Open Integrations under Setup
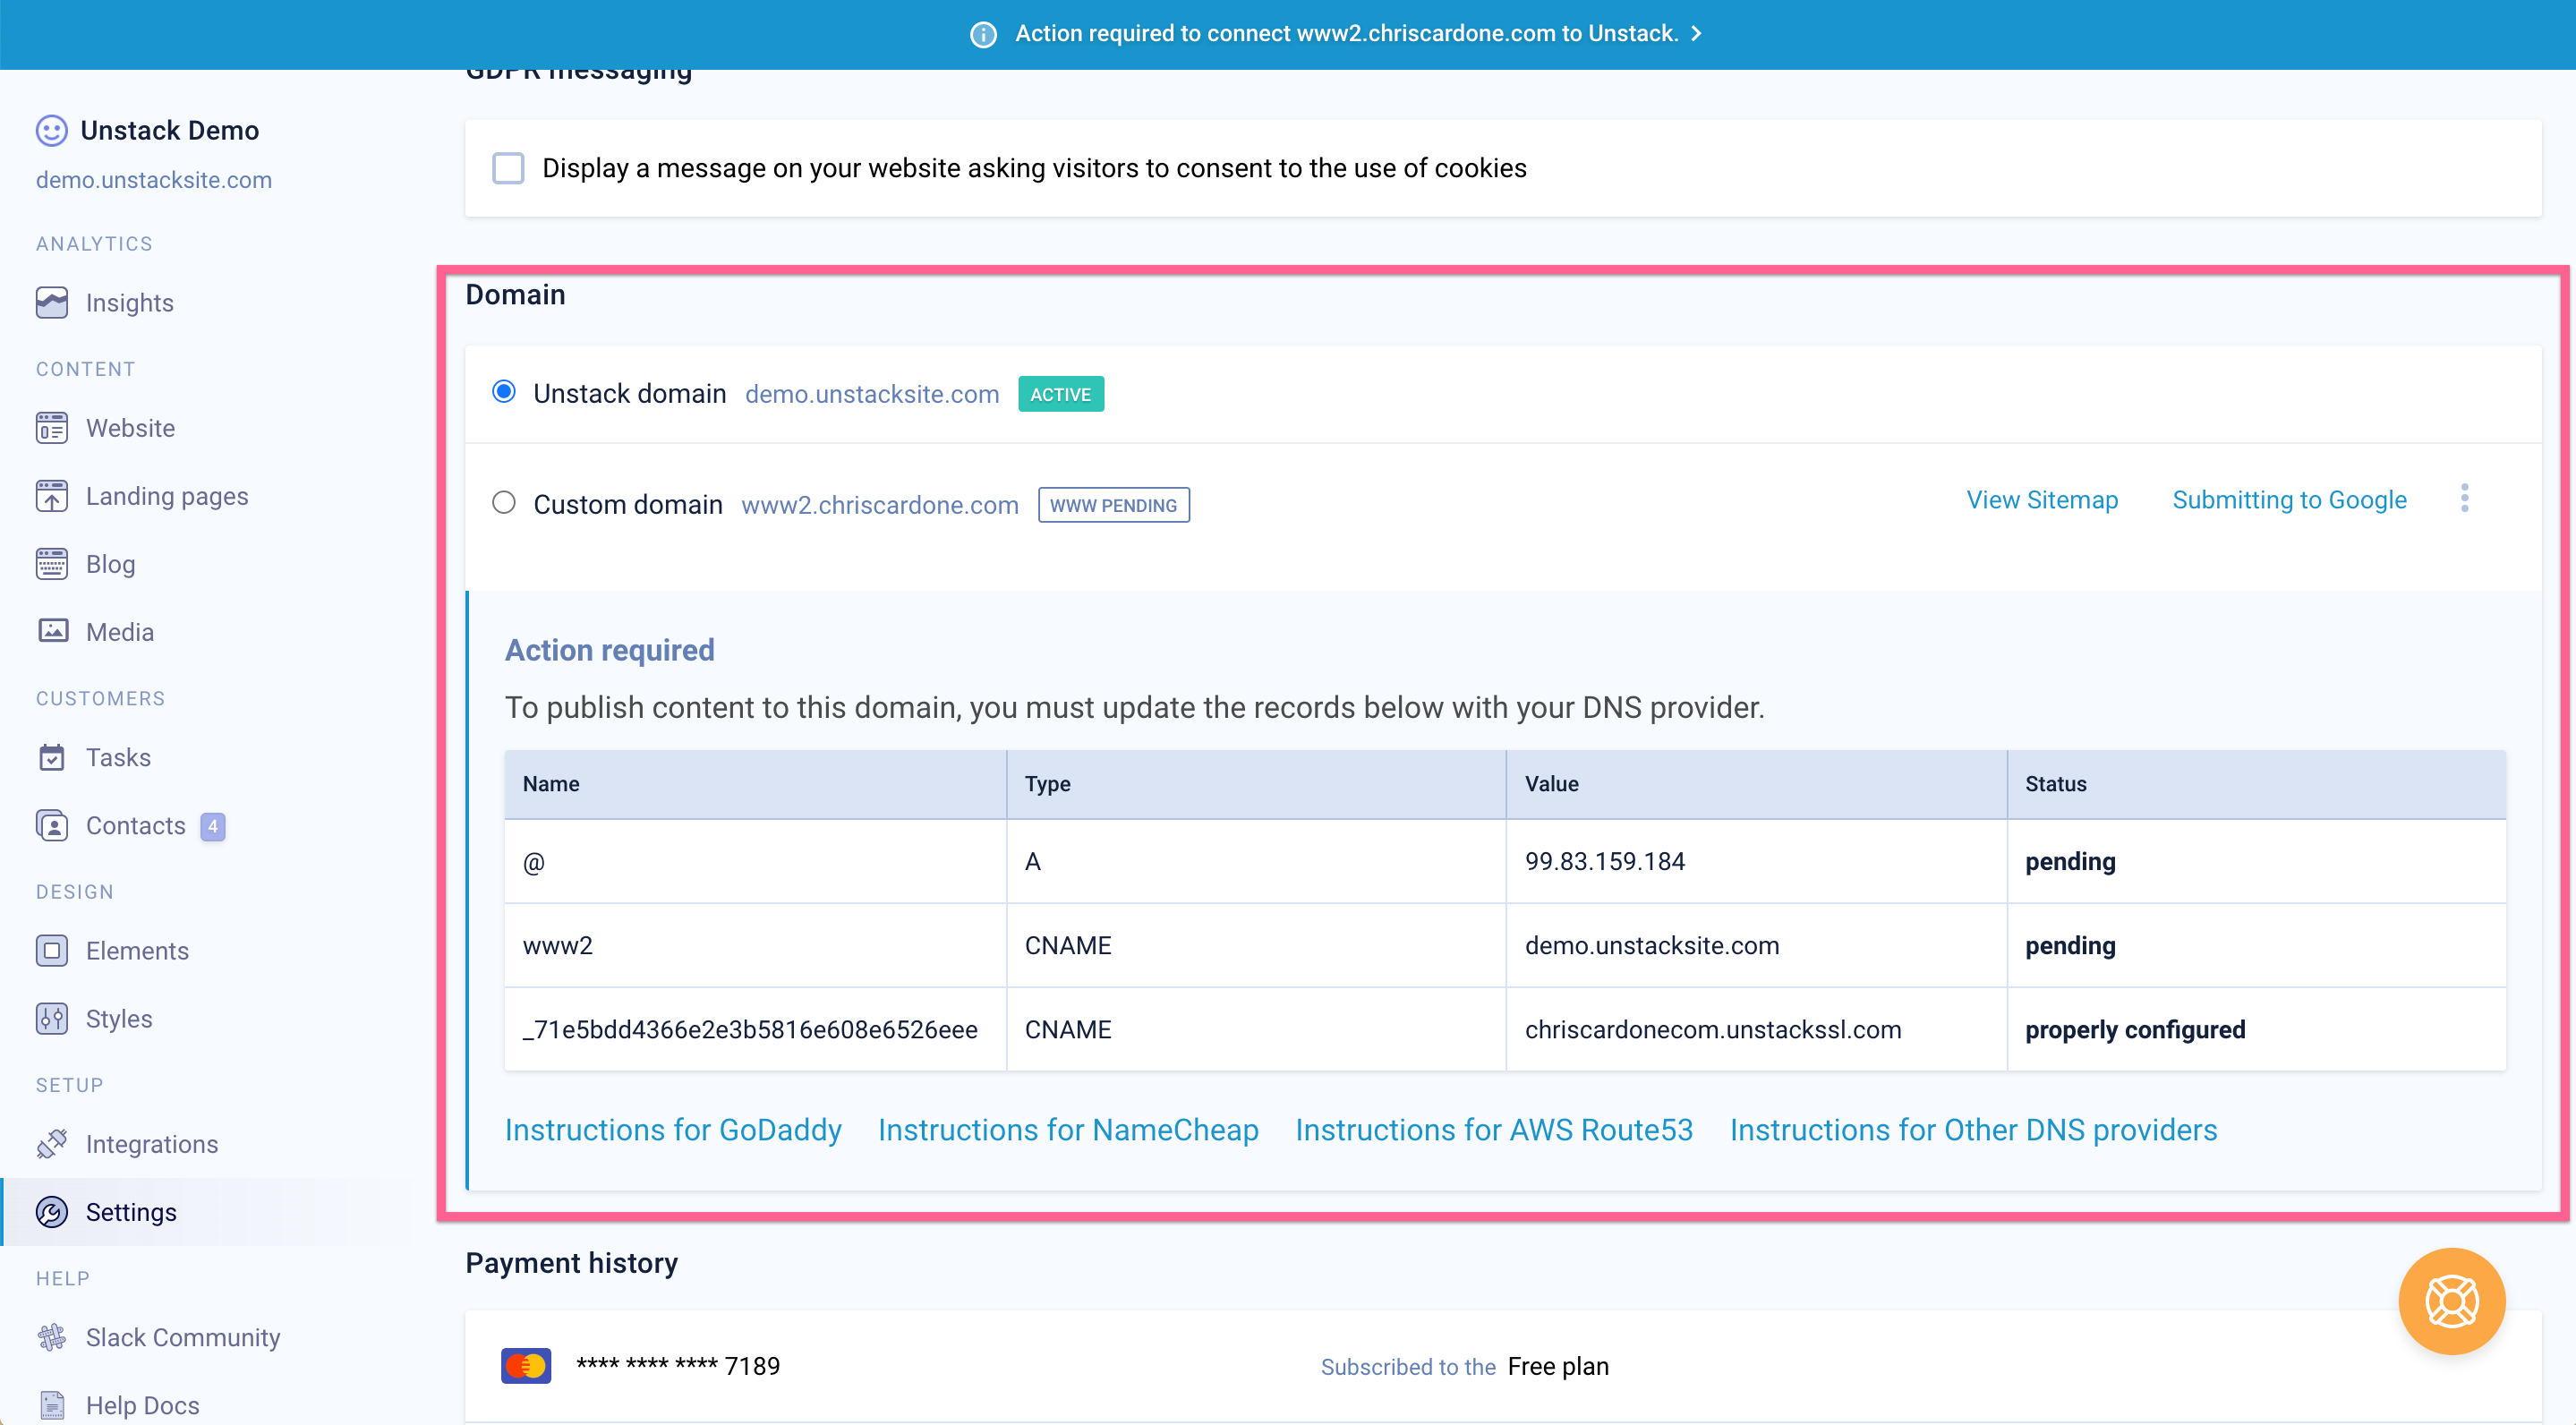 (152, 1144)
